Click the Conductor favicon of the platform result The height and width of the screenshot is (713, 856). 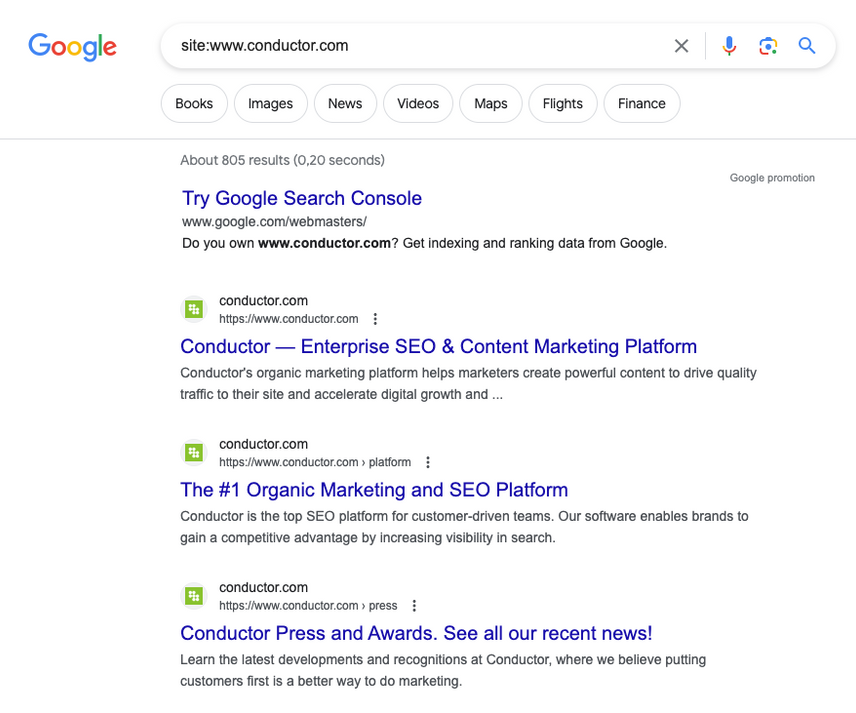(x=194, y=453)
